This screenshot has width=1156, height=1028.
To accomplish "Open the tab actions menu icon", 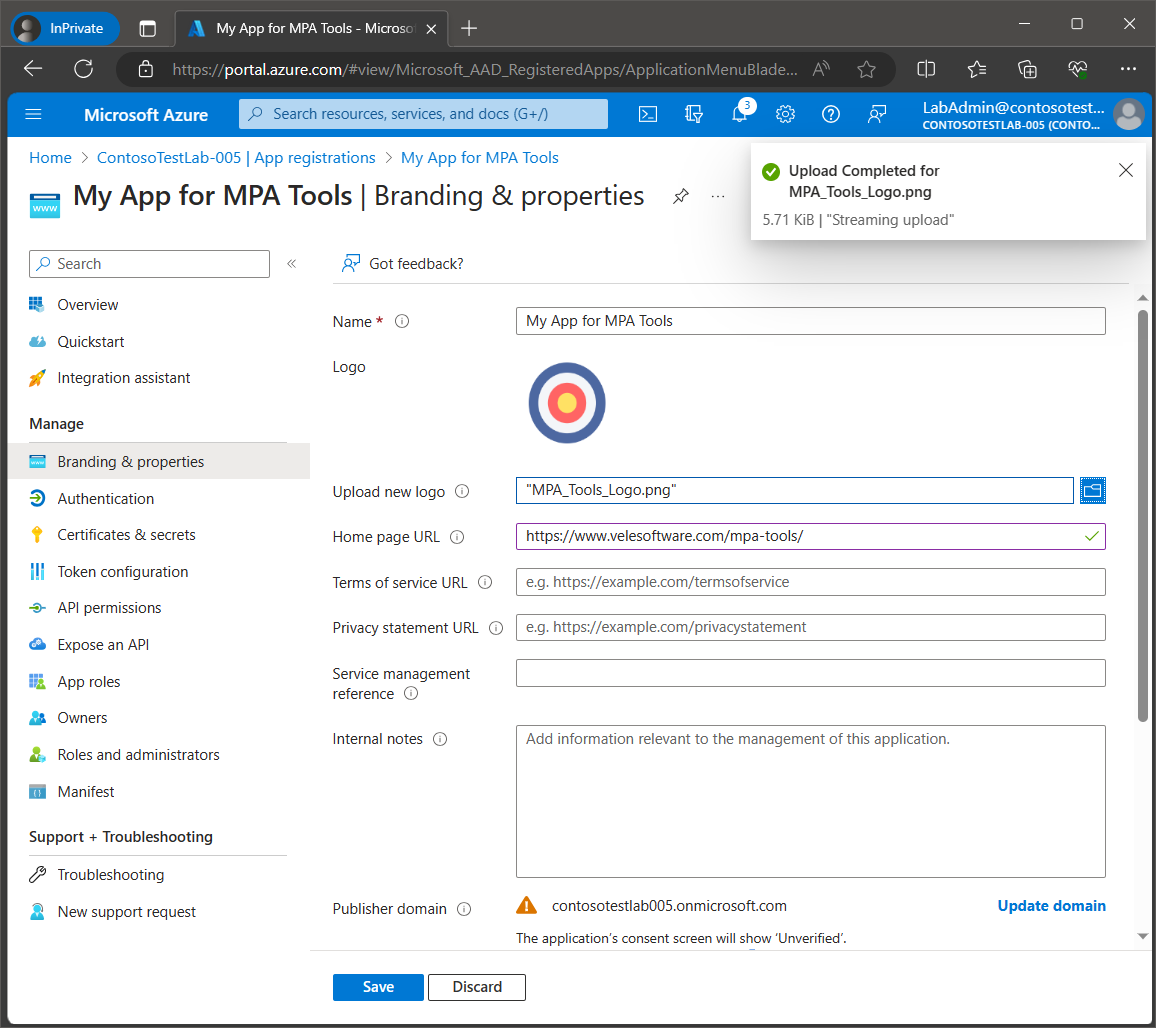I will [x=147, y=29].
